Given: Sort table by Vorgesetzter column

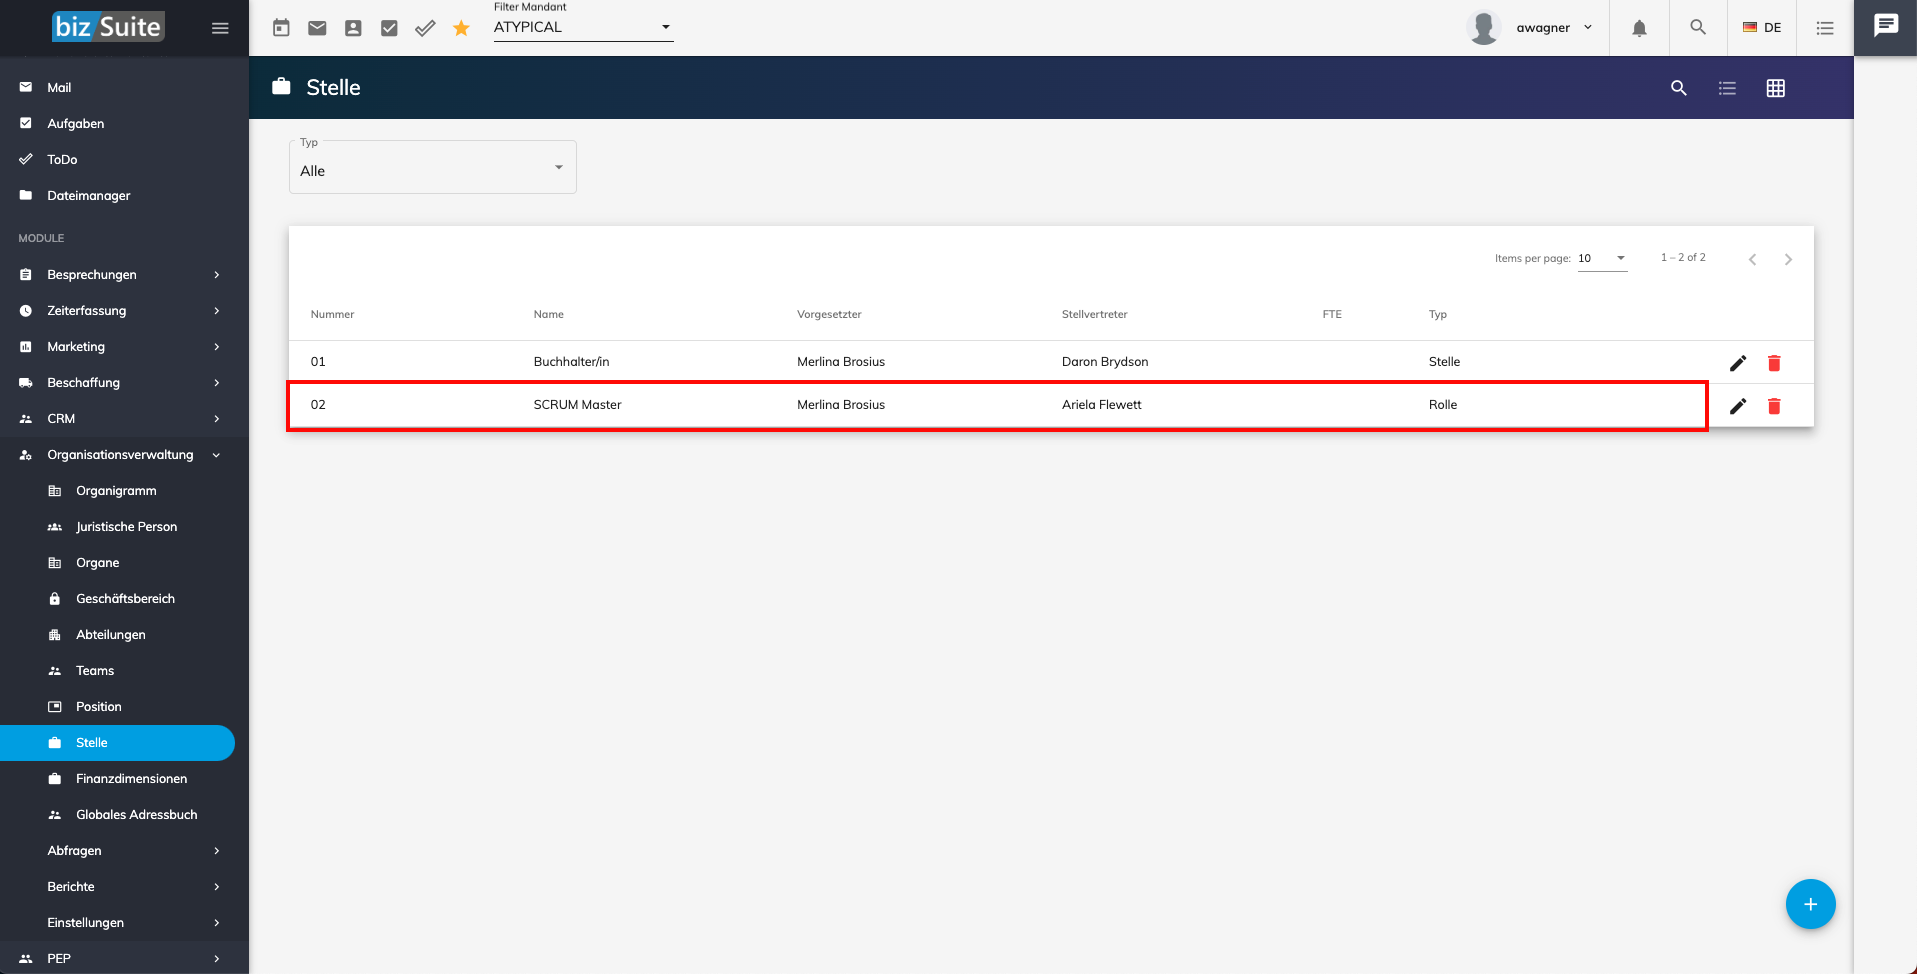Looking at the screenshot, I should (x=829, y=314).
